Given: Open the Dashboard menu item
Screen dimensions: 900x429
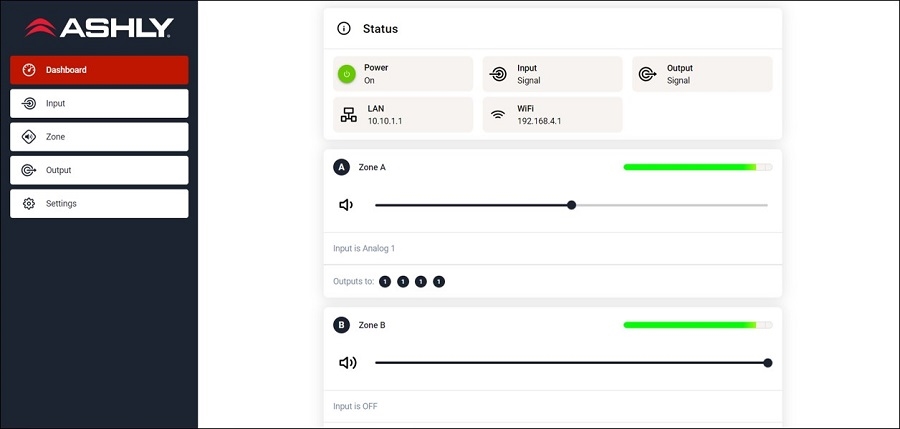Looking at the screenshot, I should coord(99,70).
